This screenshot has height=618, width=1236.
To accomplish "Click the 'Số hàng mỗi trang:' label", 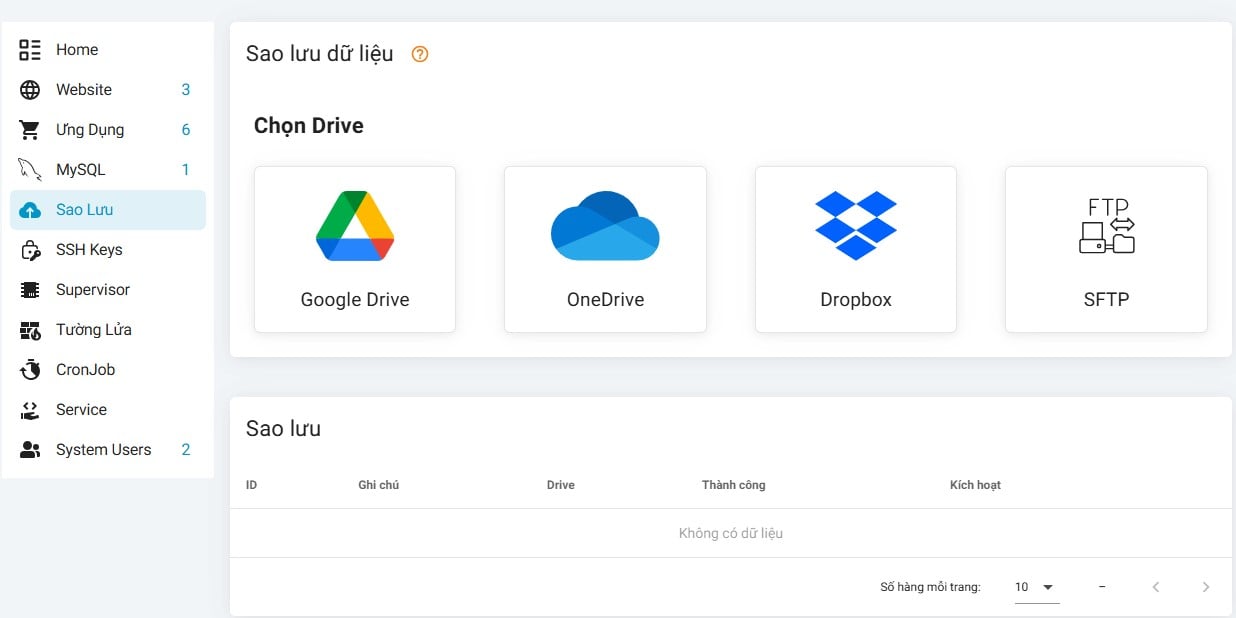I will (930, 587).
